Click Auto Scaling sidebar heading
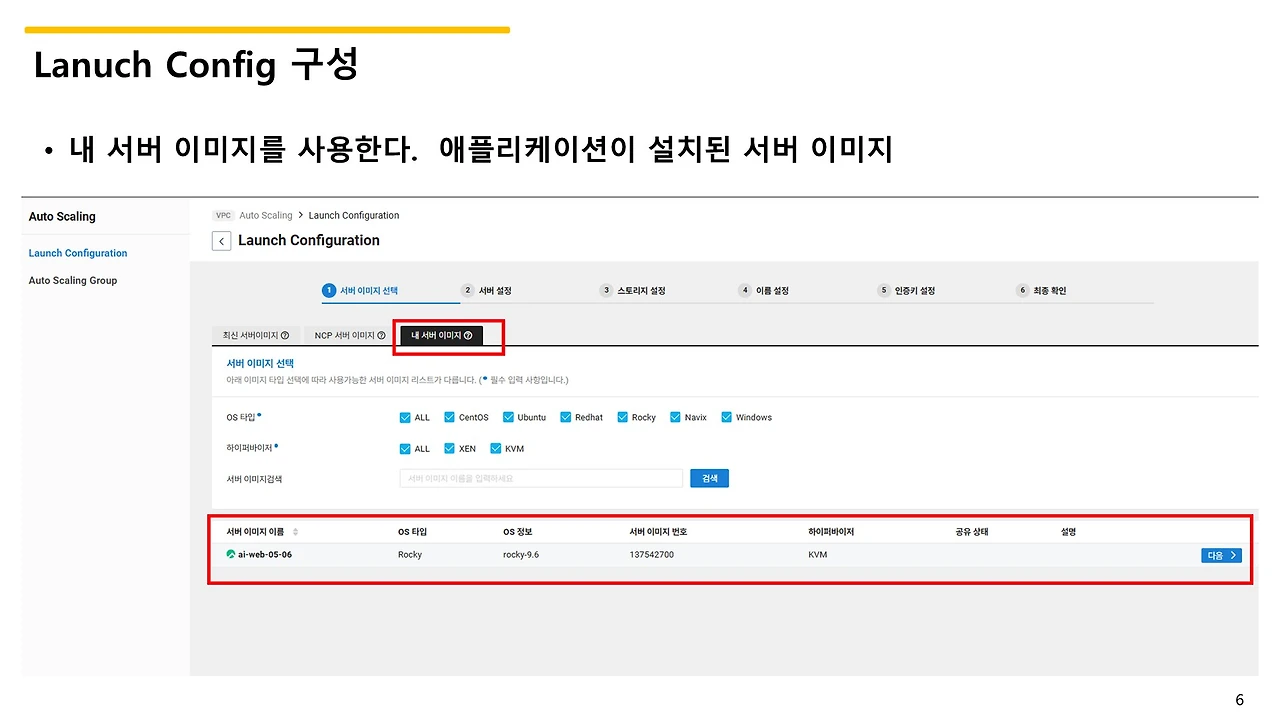Screen dimensions: 1280x720 [x=62, y=216]
